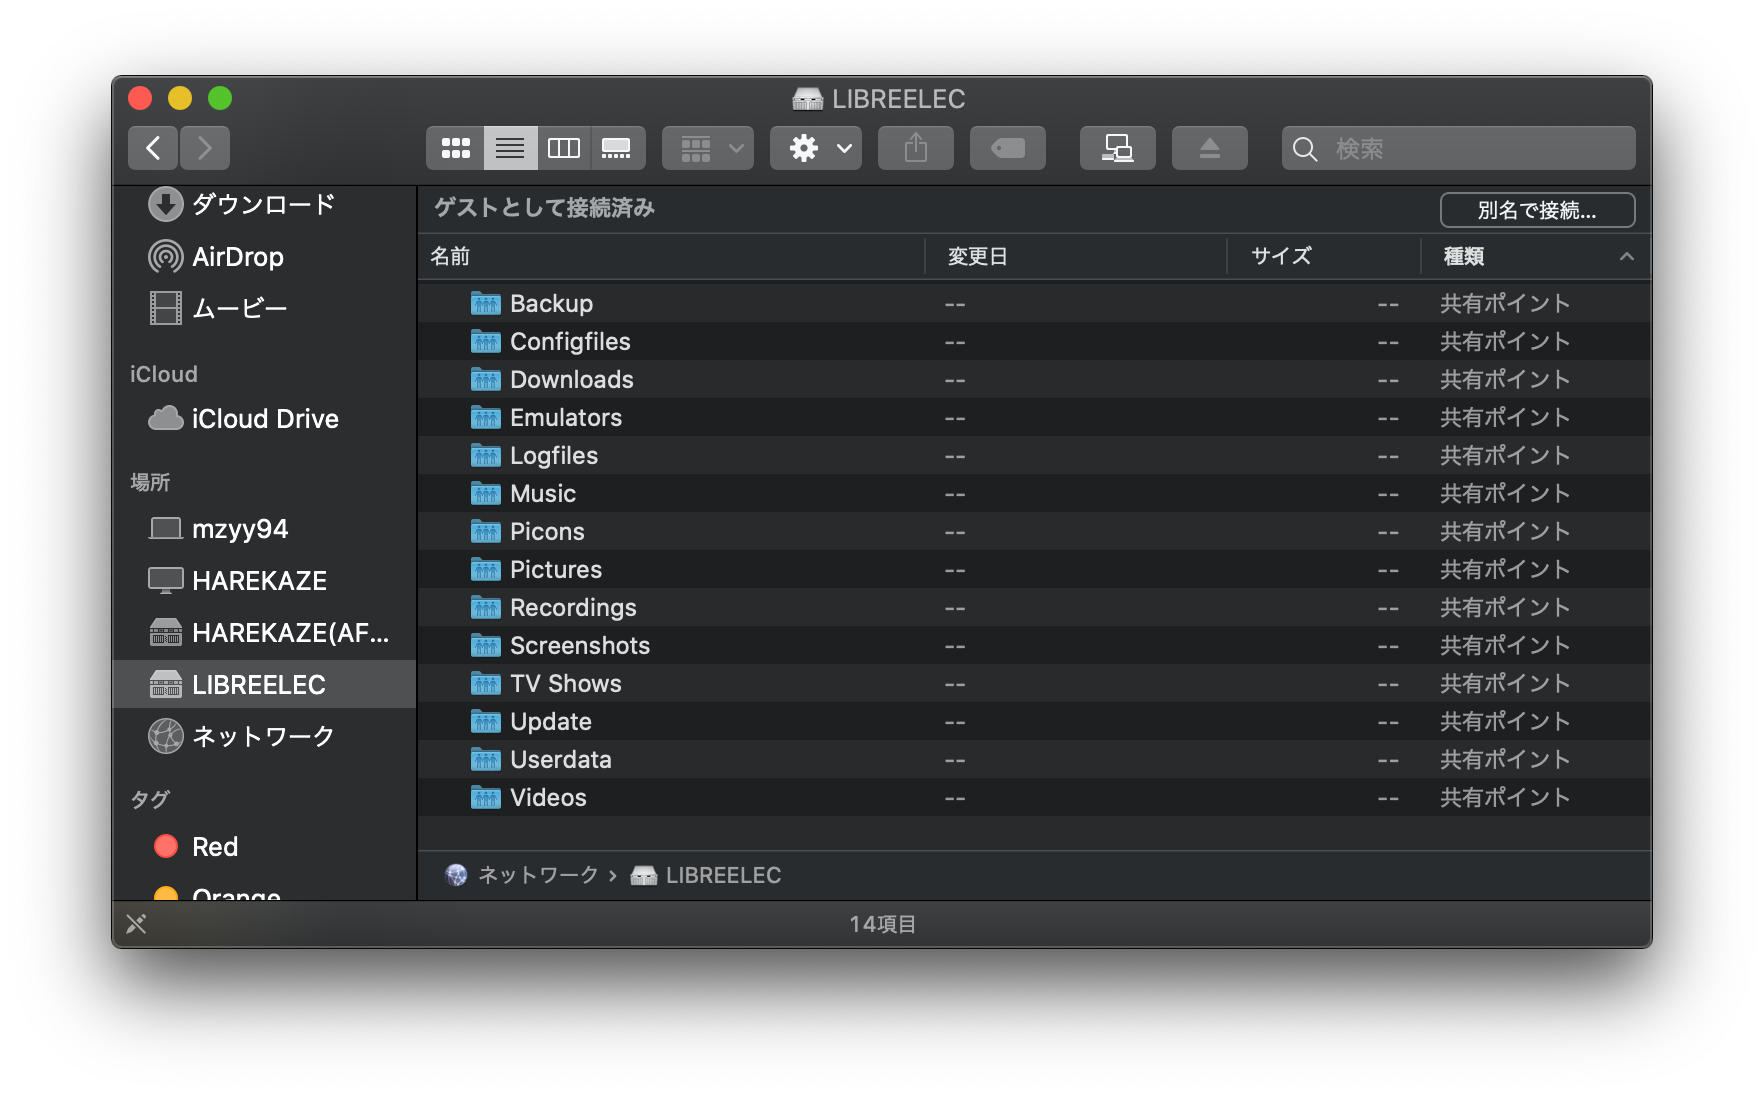Viewport: 1764px width, 1096px height.
Task: Go back with the left arrow button
Action: coord(153,148)
